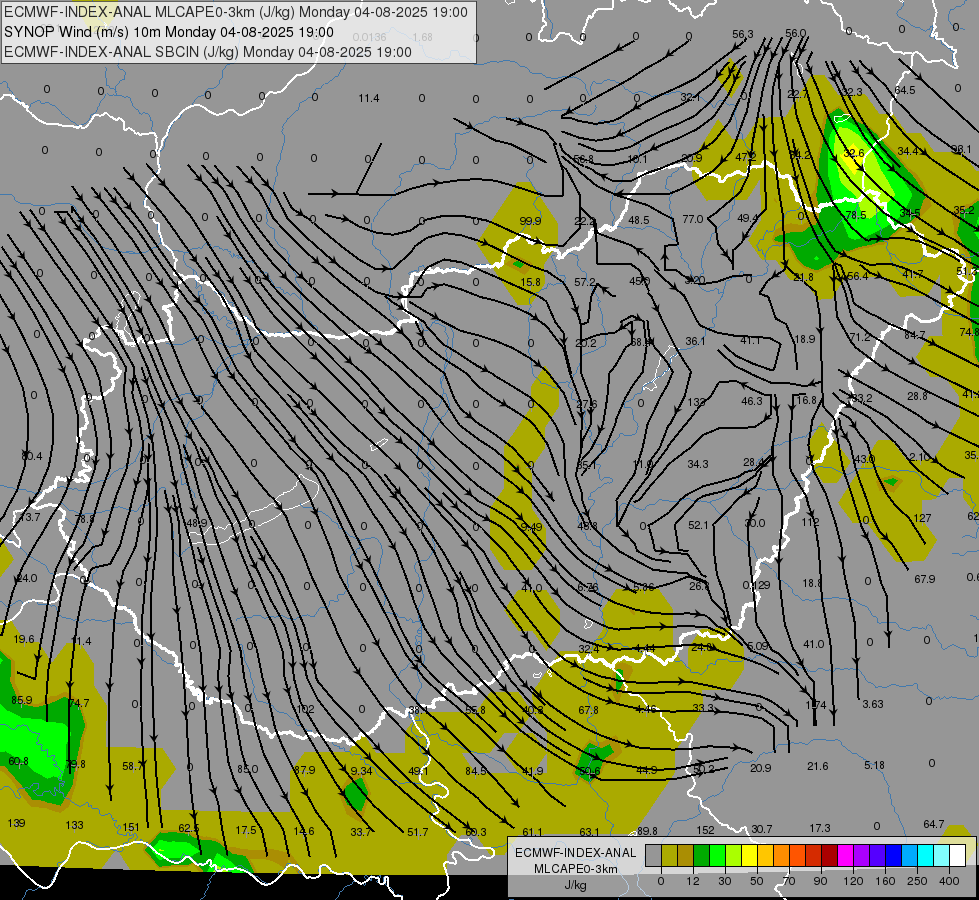The height and width of the screenshot is (900, 979).
Task: Pick the dark red legend swatch
Action: click(x=829, y=856)
